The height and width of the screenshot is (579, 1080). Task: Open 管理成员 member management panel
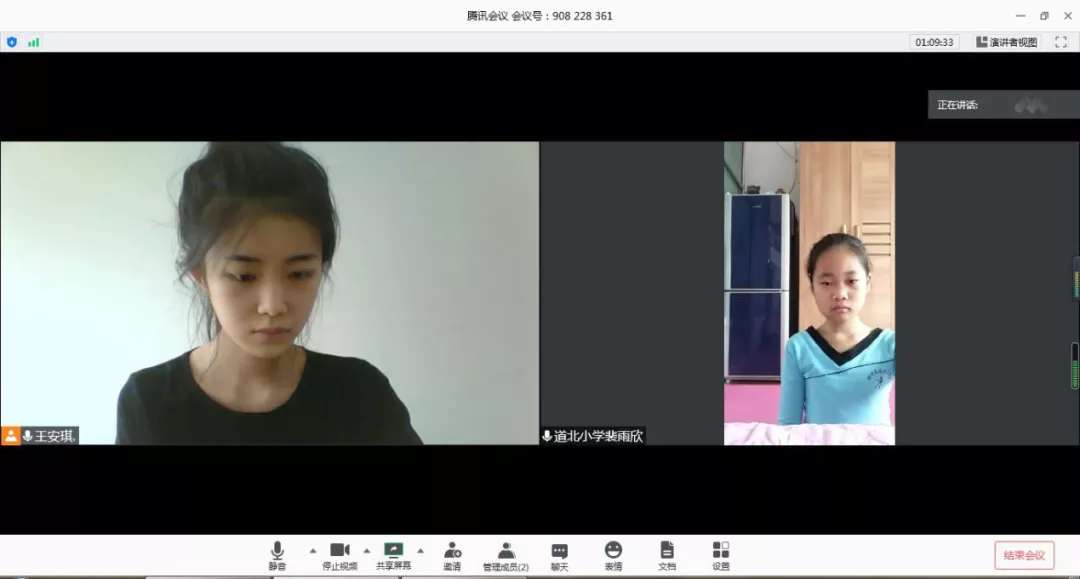pyautogui.click(x=506, y=555)
